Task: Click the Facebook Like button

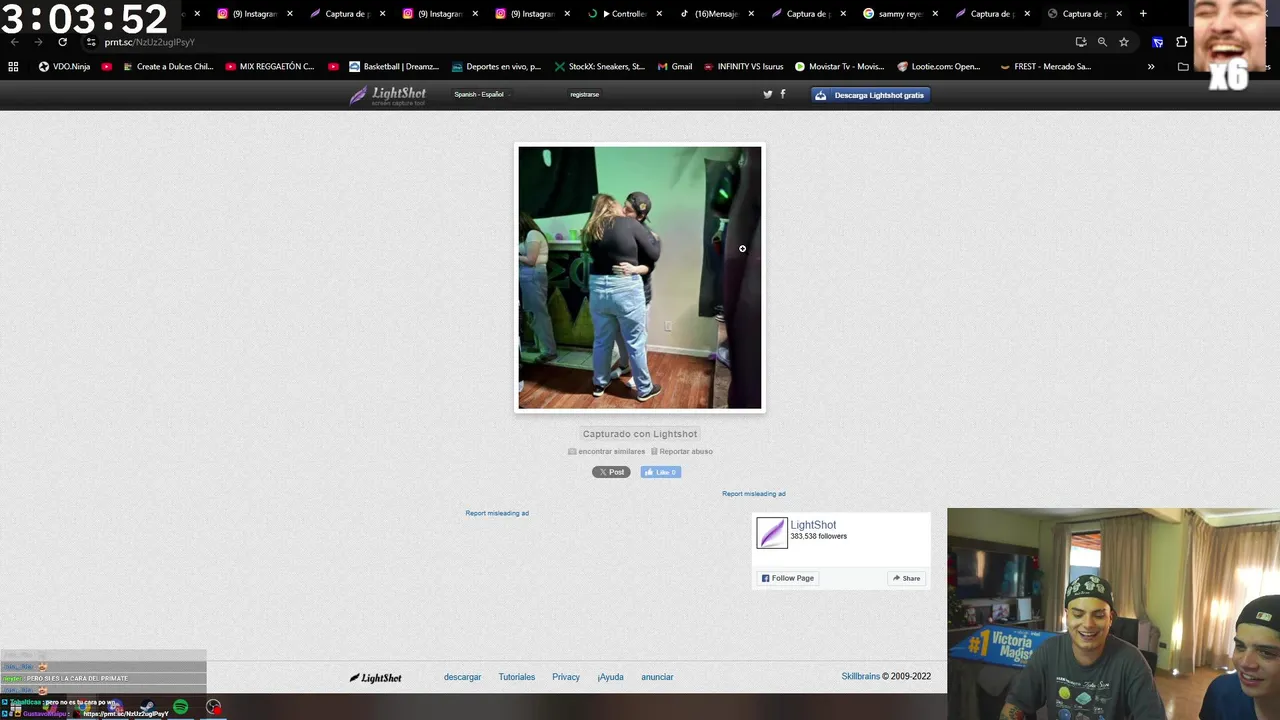Action: [x=660, y=472]
